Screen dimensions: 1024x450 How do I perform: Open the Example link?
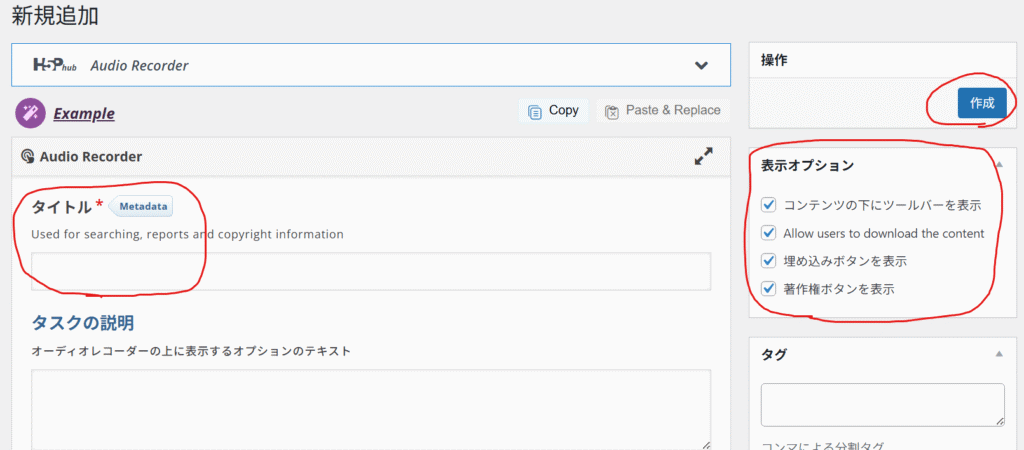pos(84,114)
